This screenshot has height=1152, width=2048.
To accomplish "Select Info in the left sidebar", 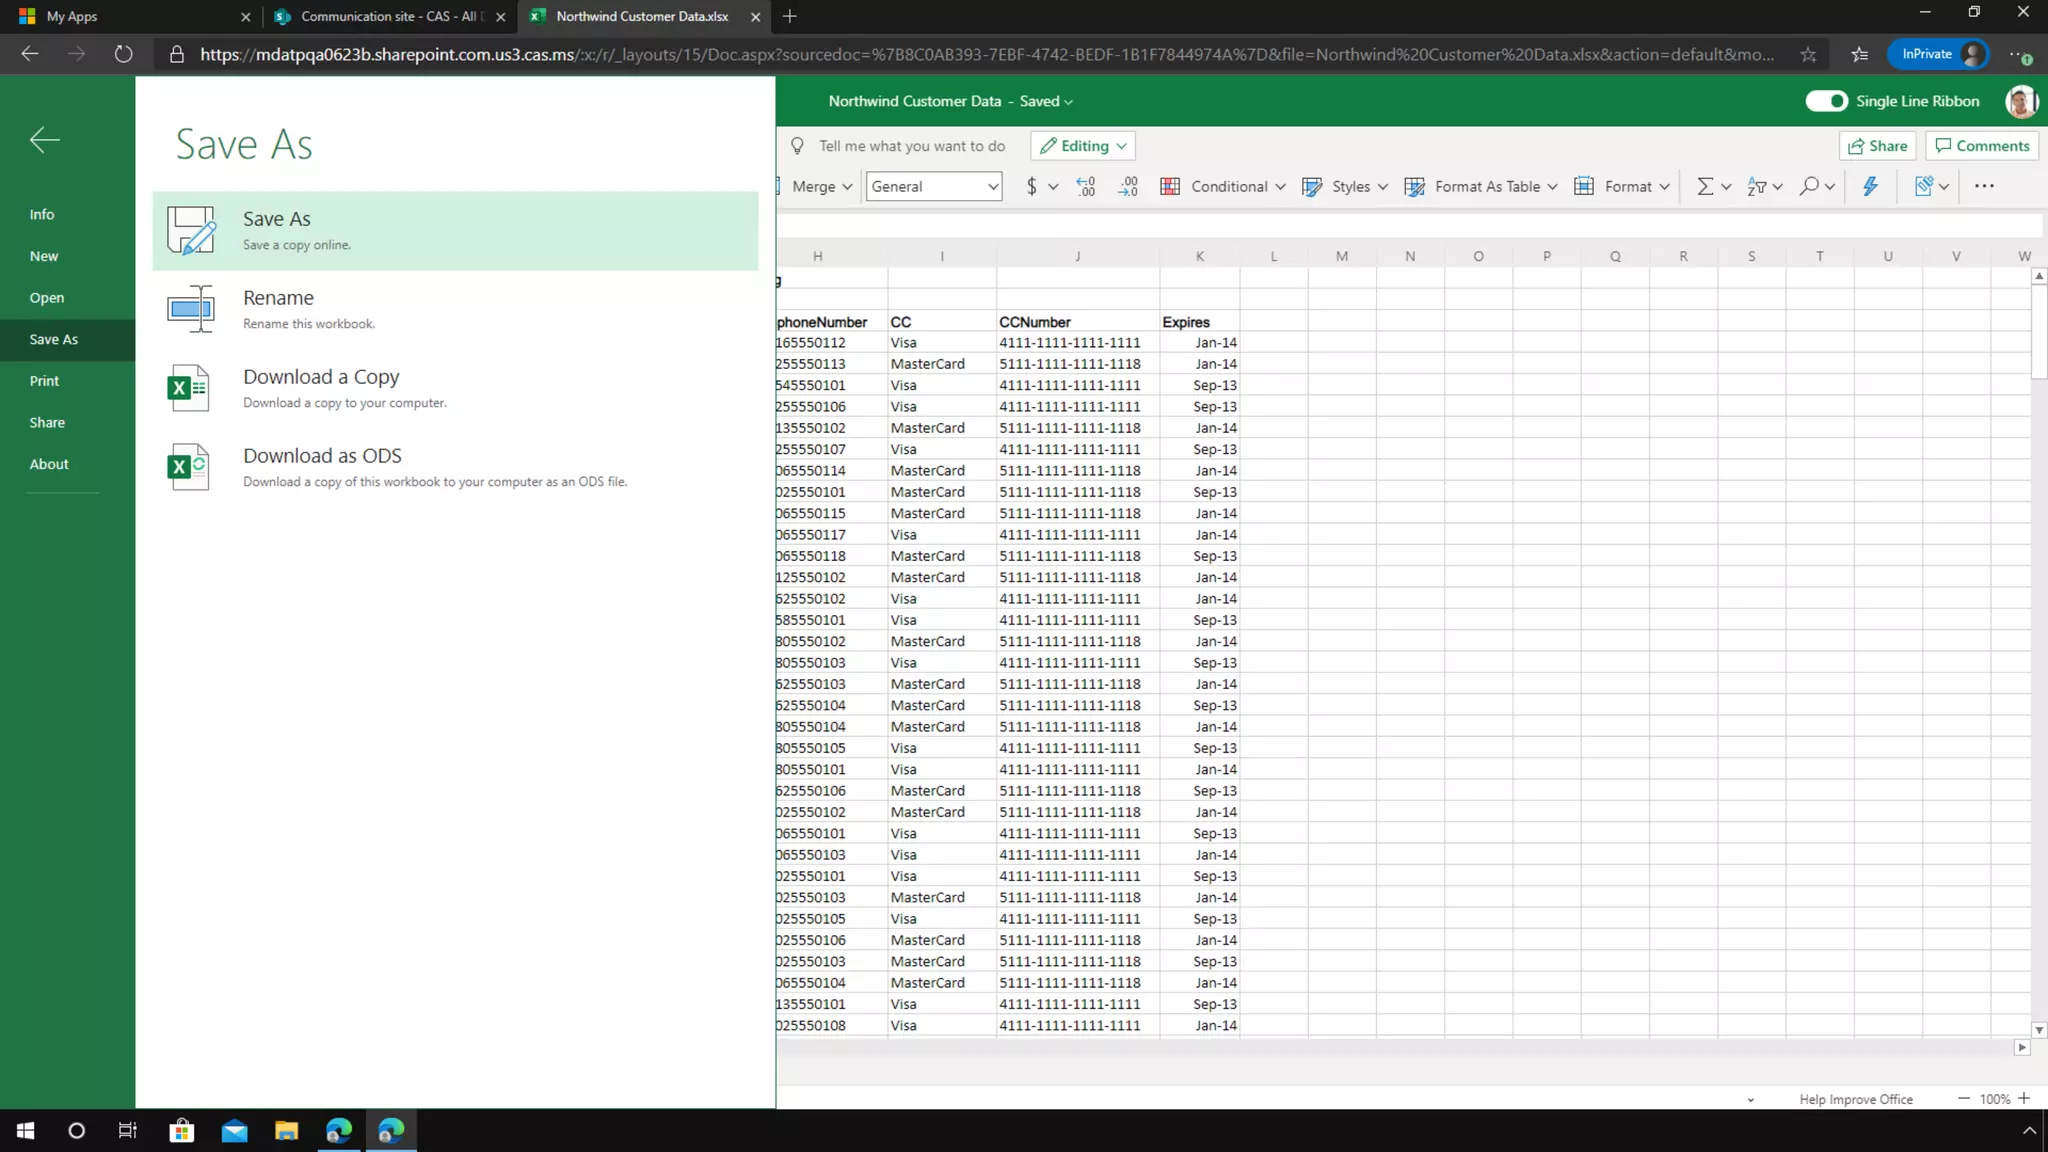I will tap(42, 214).
